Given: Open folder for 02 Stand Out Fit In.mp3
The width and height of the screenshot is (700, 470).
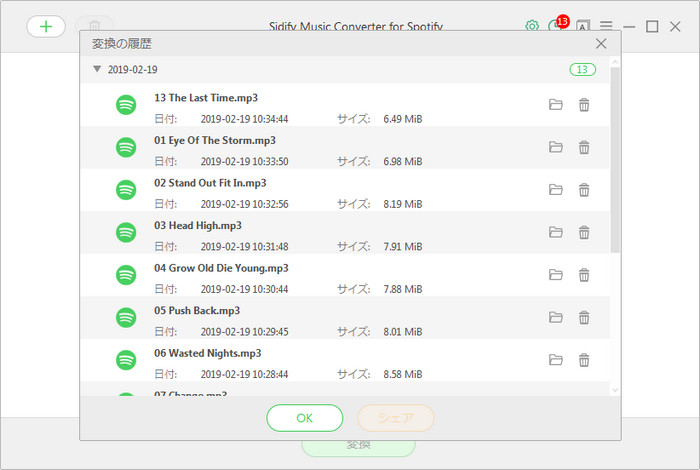Looking at the screenshot, I should point(555,190).
